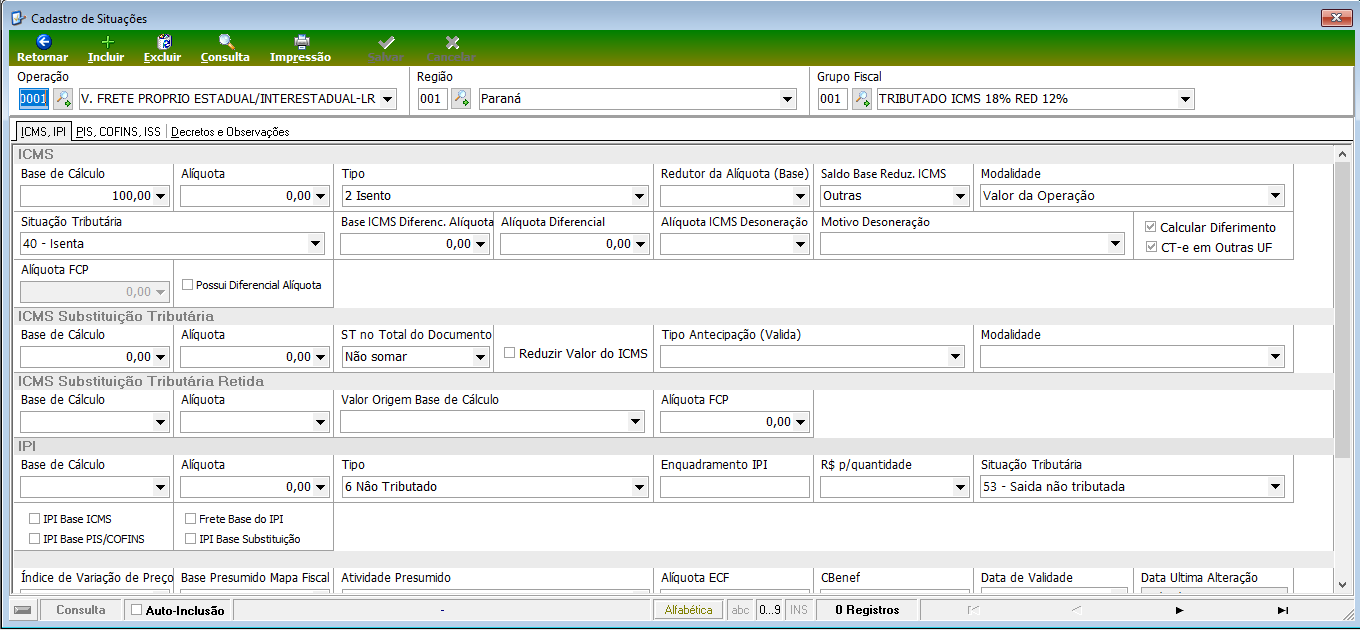Click the vertical scrollbar down arrow
The height and width of the screenshot is (631, 1361).
pyautogui.click(x=1343, y=585)
